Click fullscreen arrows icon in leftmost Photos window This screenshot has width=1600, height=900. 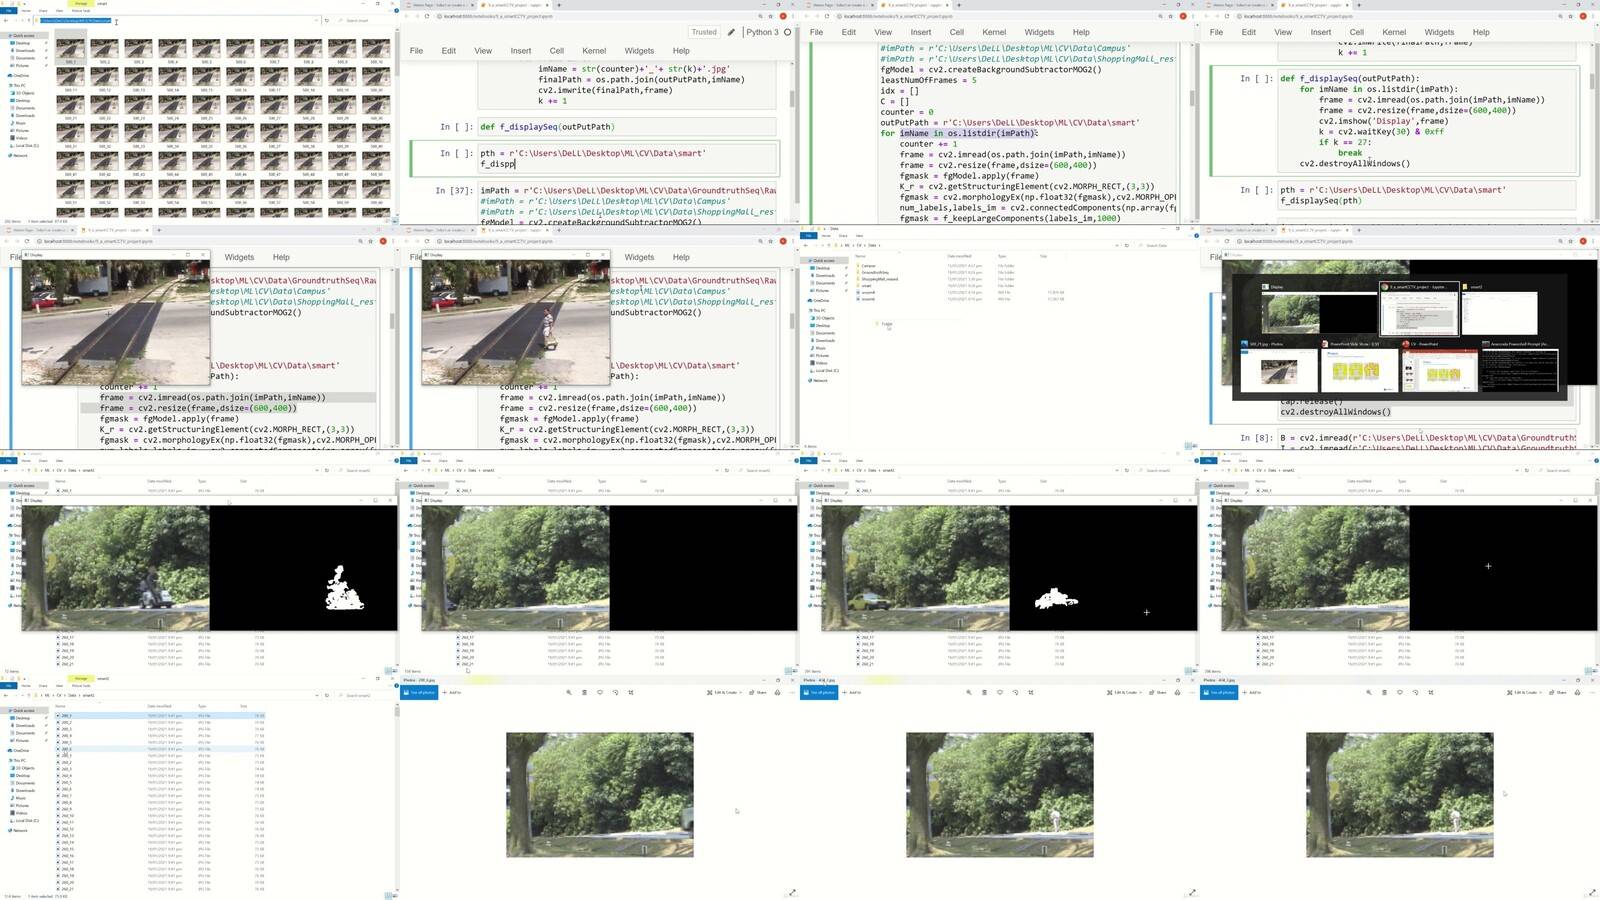[792, 892]
